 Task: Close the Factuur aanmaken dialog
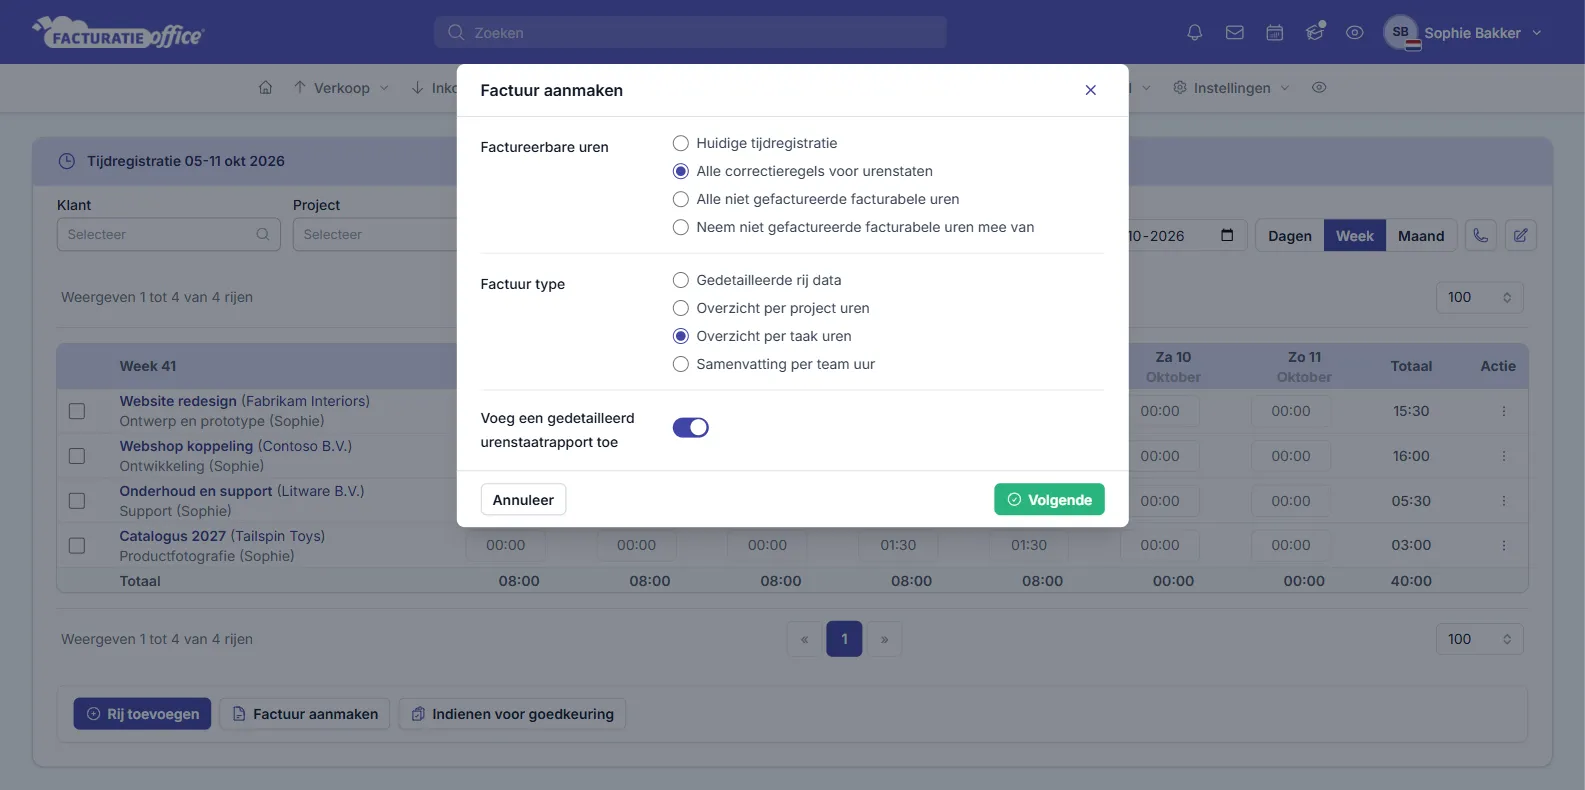[1091, 90]
